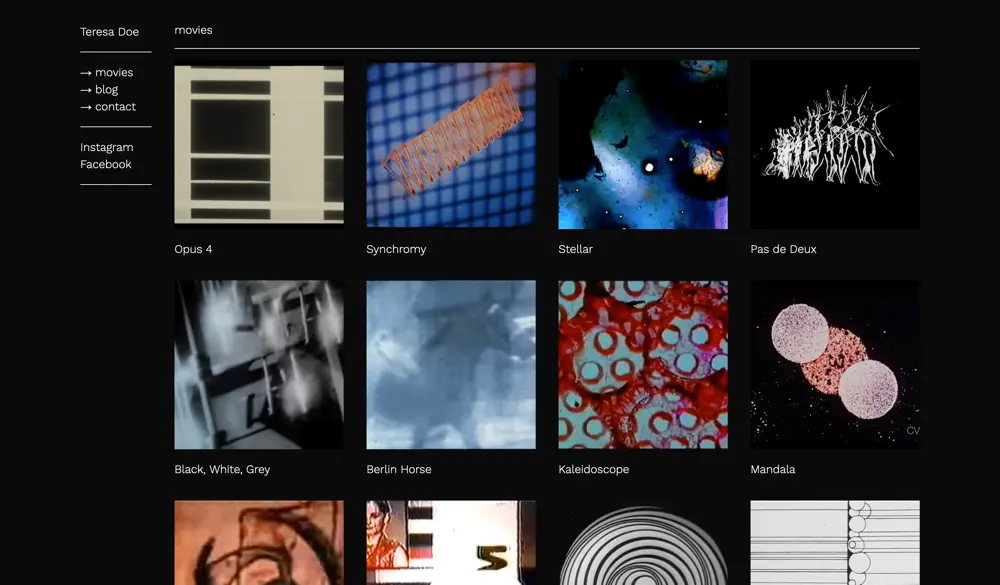Click the Kaleidoscope title caption

pos(593,470)
